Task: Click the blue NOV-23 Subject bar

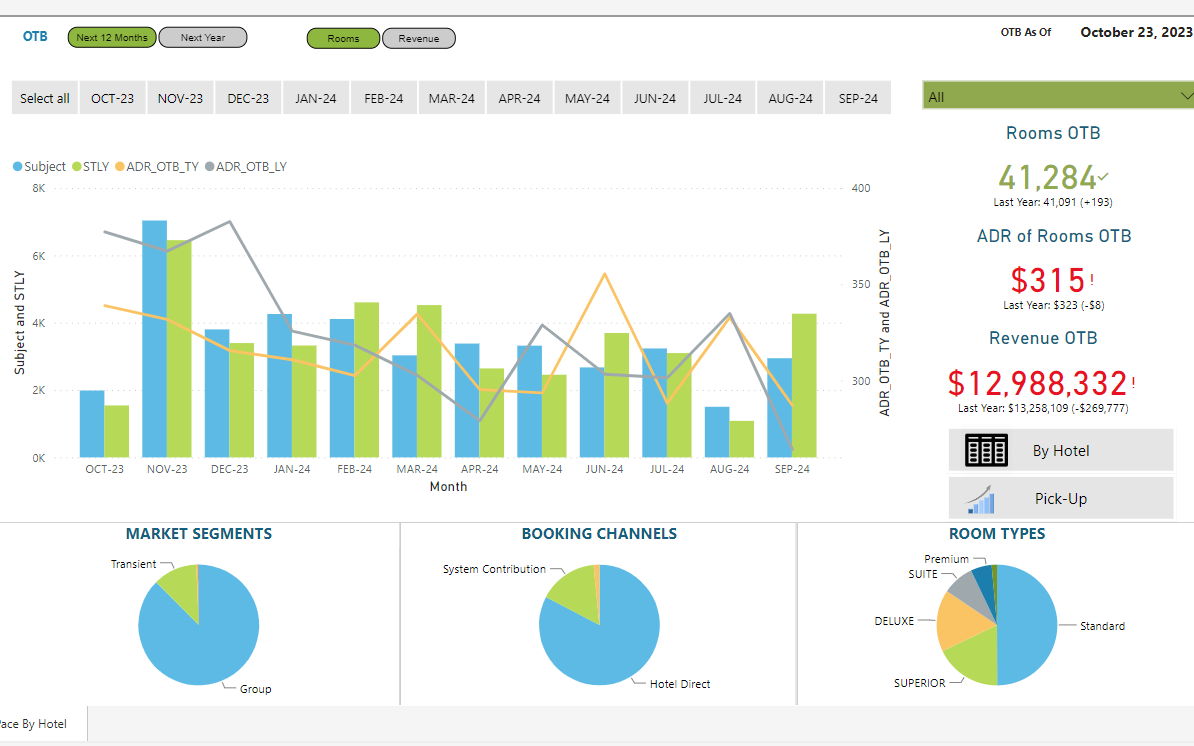Action: tap(155, 339)
